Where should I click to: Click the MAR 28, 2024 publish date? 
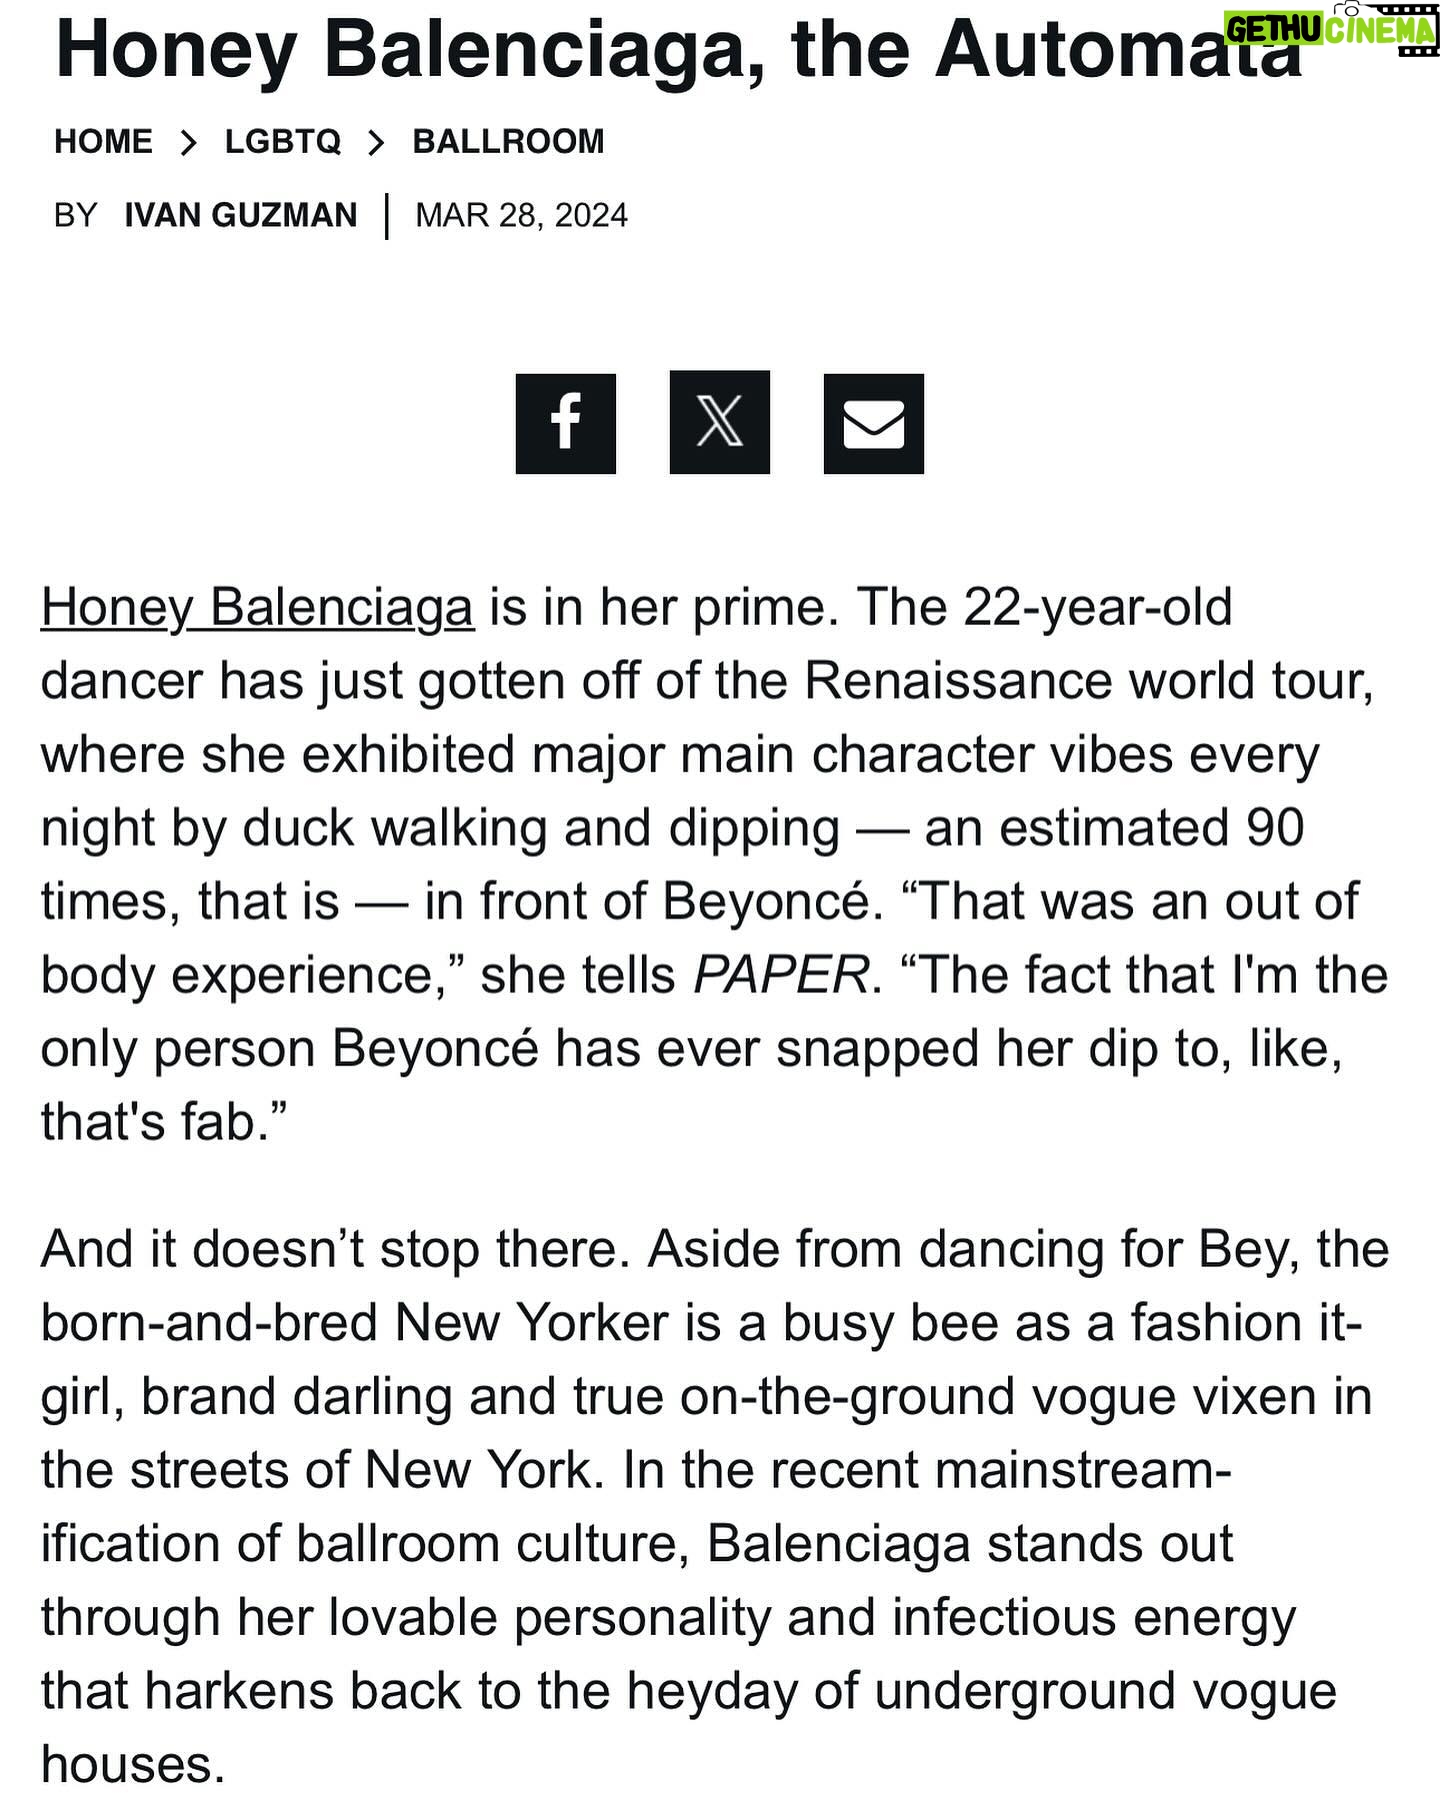click(x=521, y=215)
